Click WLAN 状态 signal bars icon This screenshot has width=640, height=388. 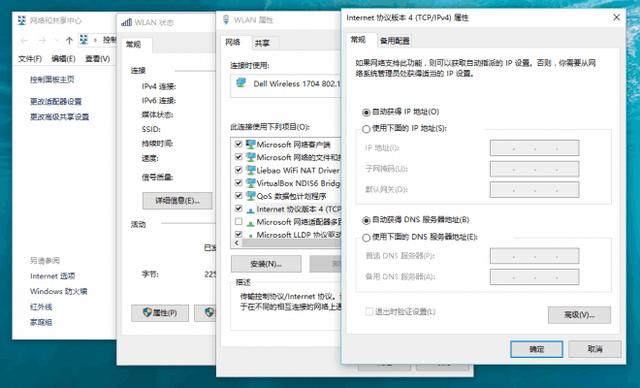click(127, 22)
